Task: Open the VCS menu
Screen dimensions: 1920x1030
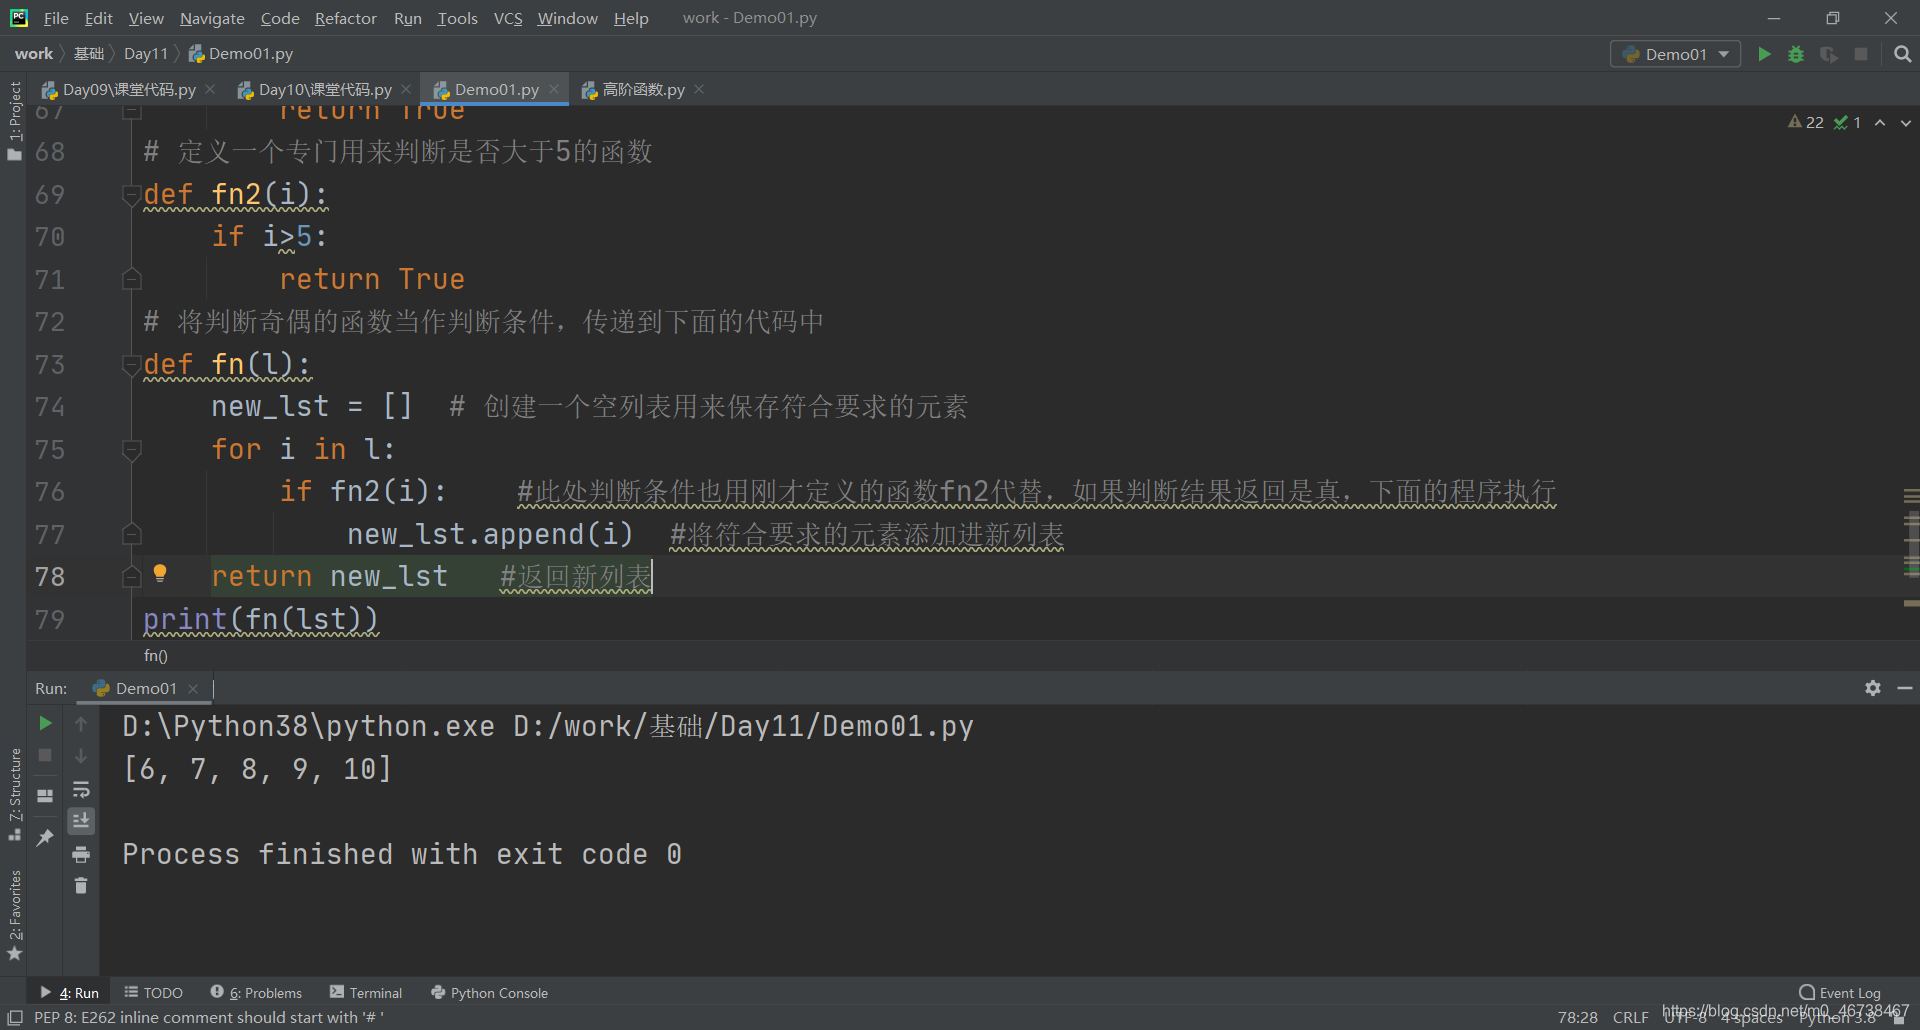Action: (508, 18)
